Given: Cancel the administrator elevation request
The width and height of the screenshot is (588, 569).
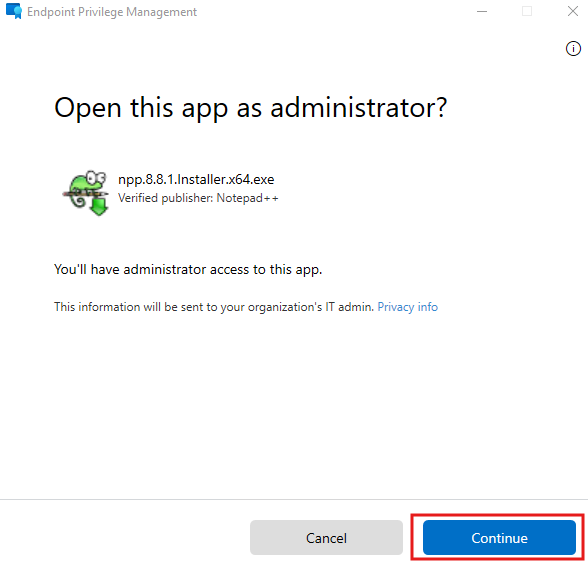Looking at the screenshot, I should (326, 537).
